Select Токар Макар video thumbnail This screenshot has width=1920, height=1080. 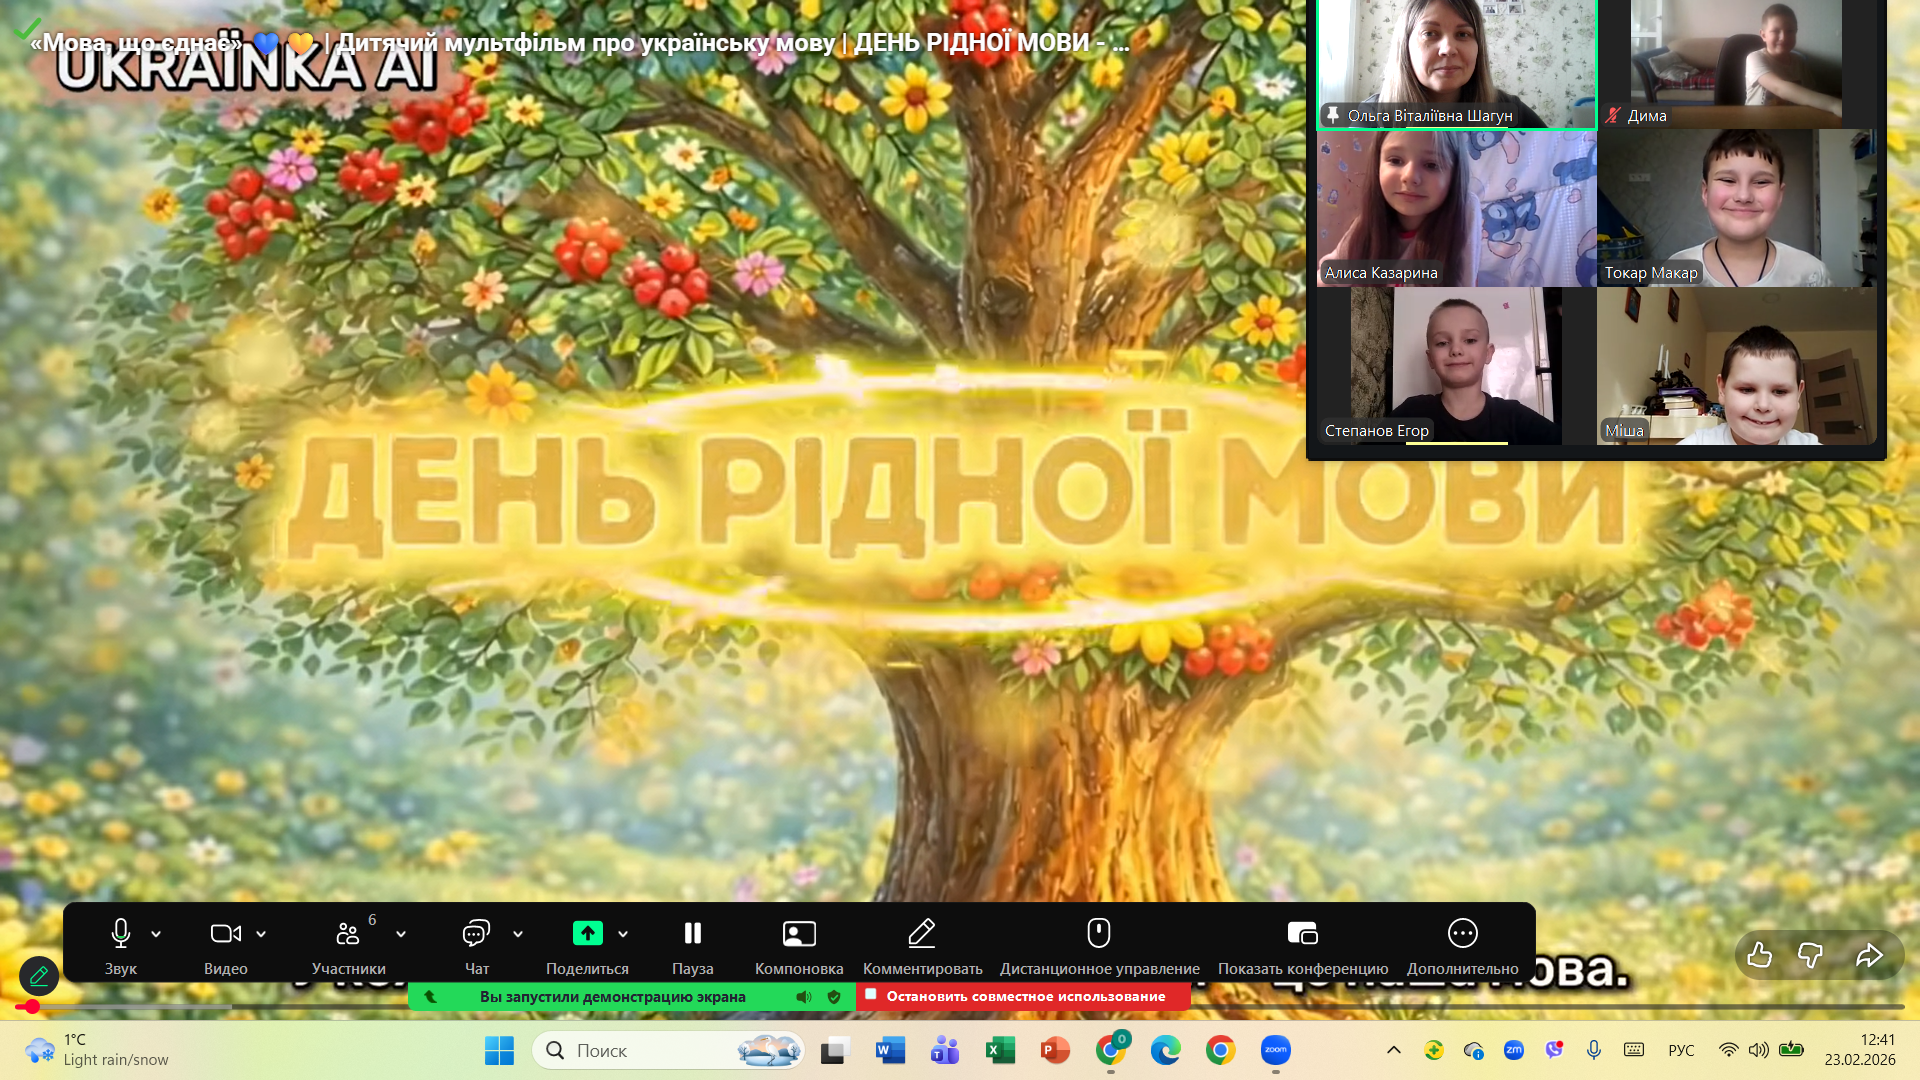1736,208
